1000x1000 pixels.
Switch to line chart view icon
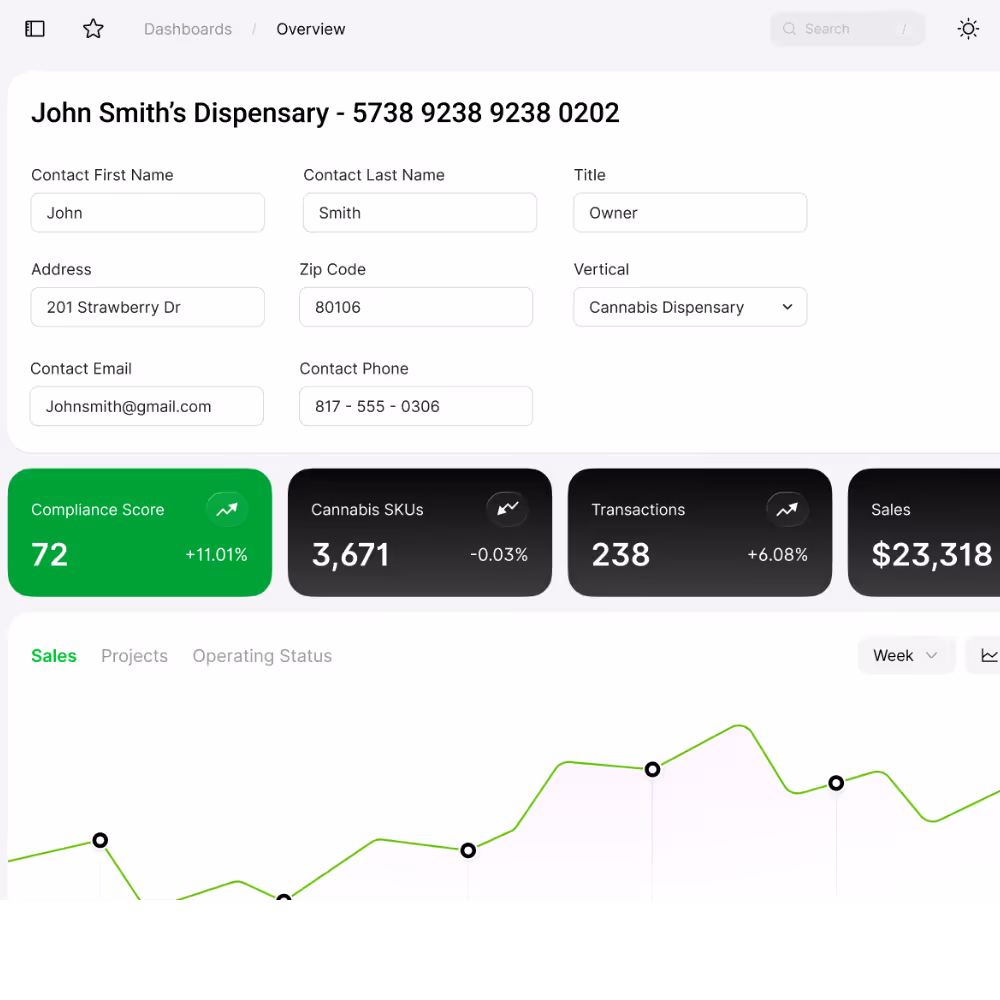988,655
